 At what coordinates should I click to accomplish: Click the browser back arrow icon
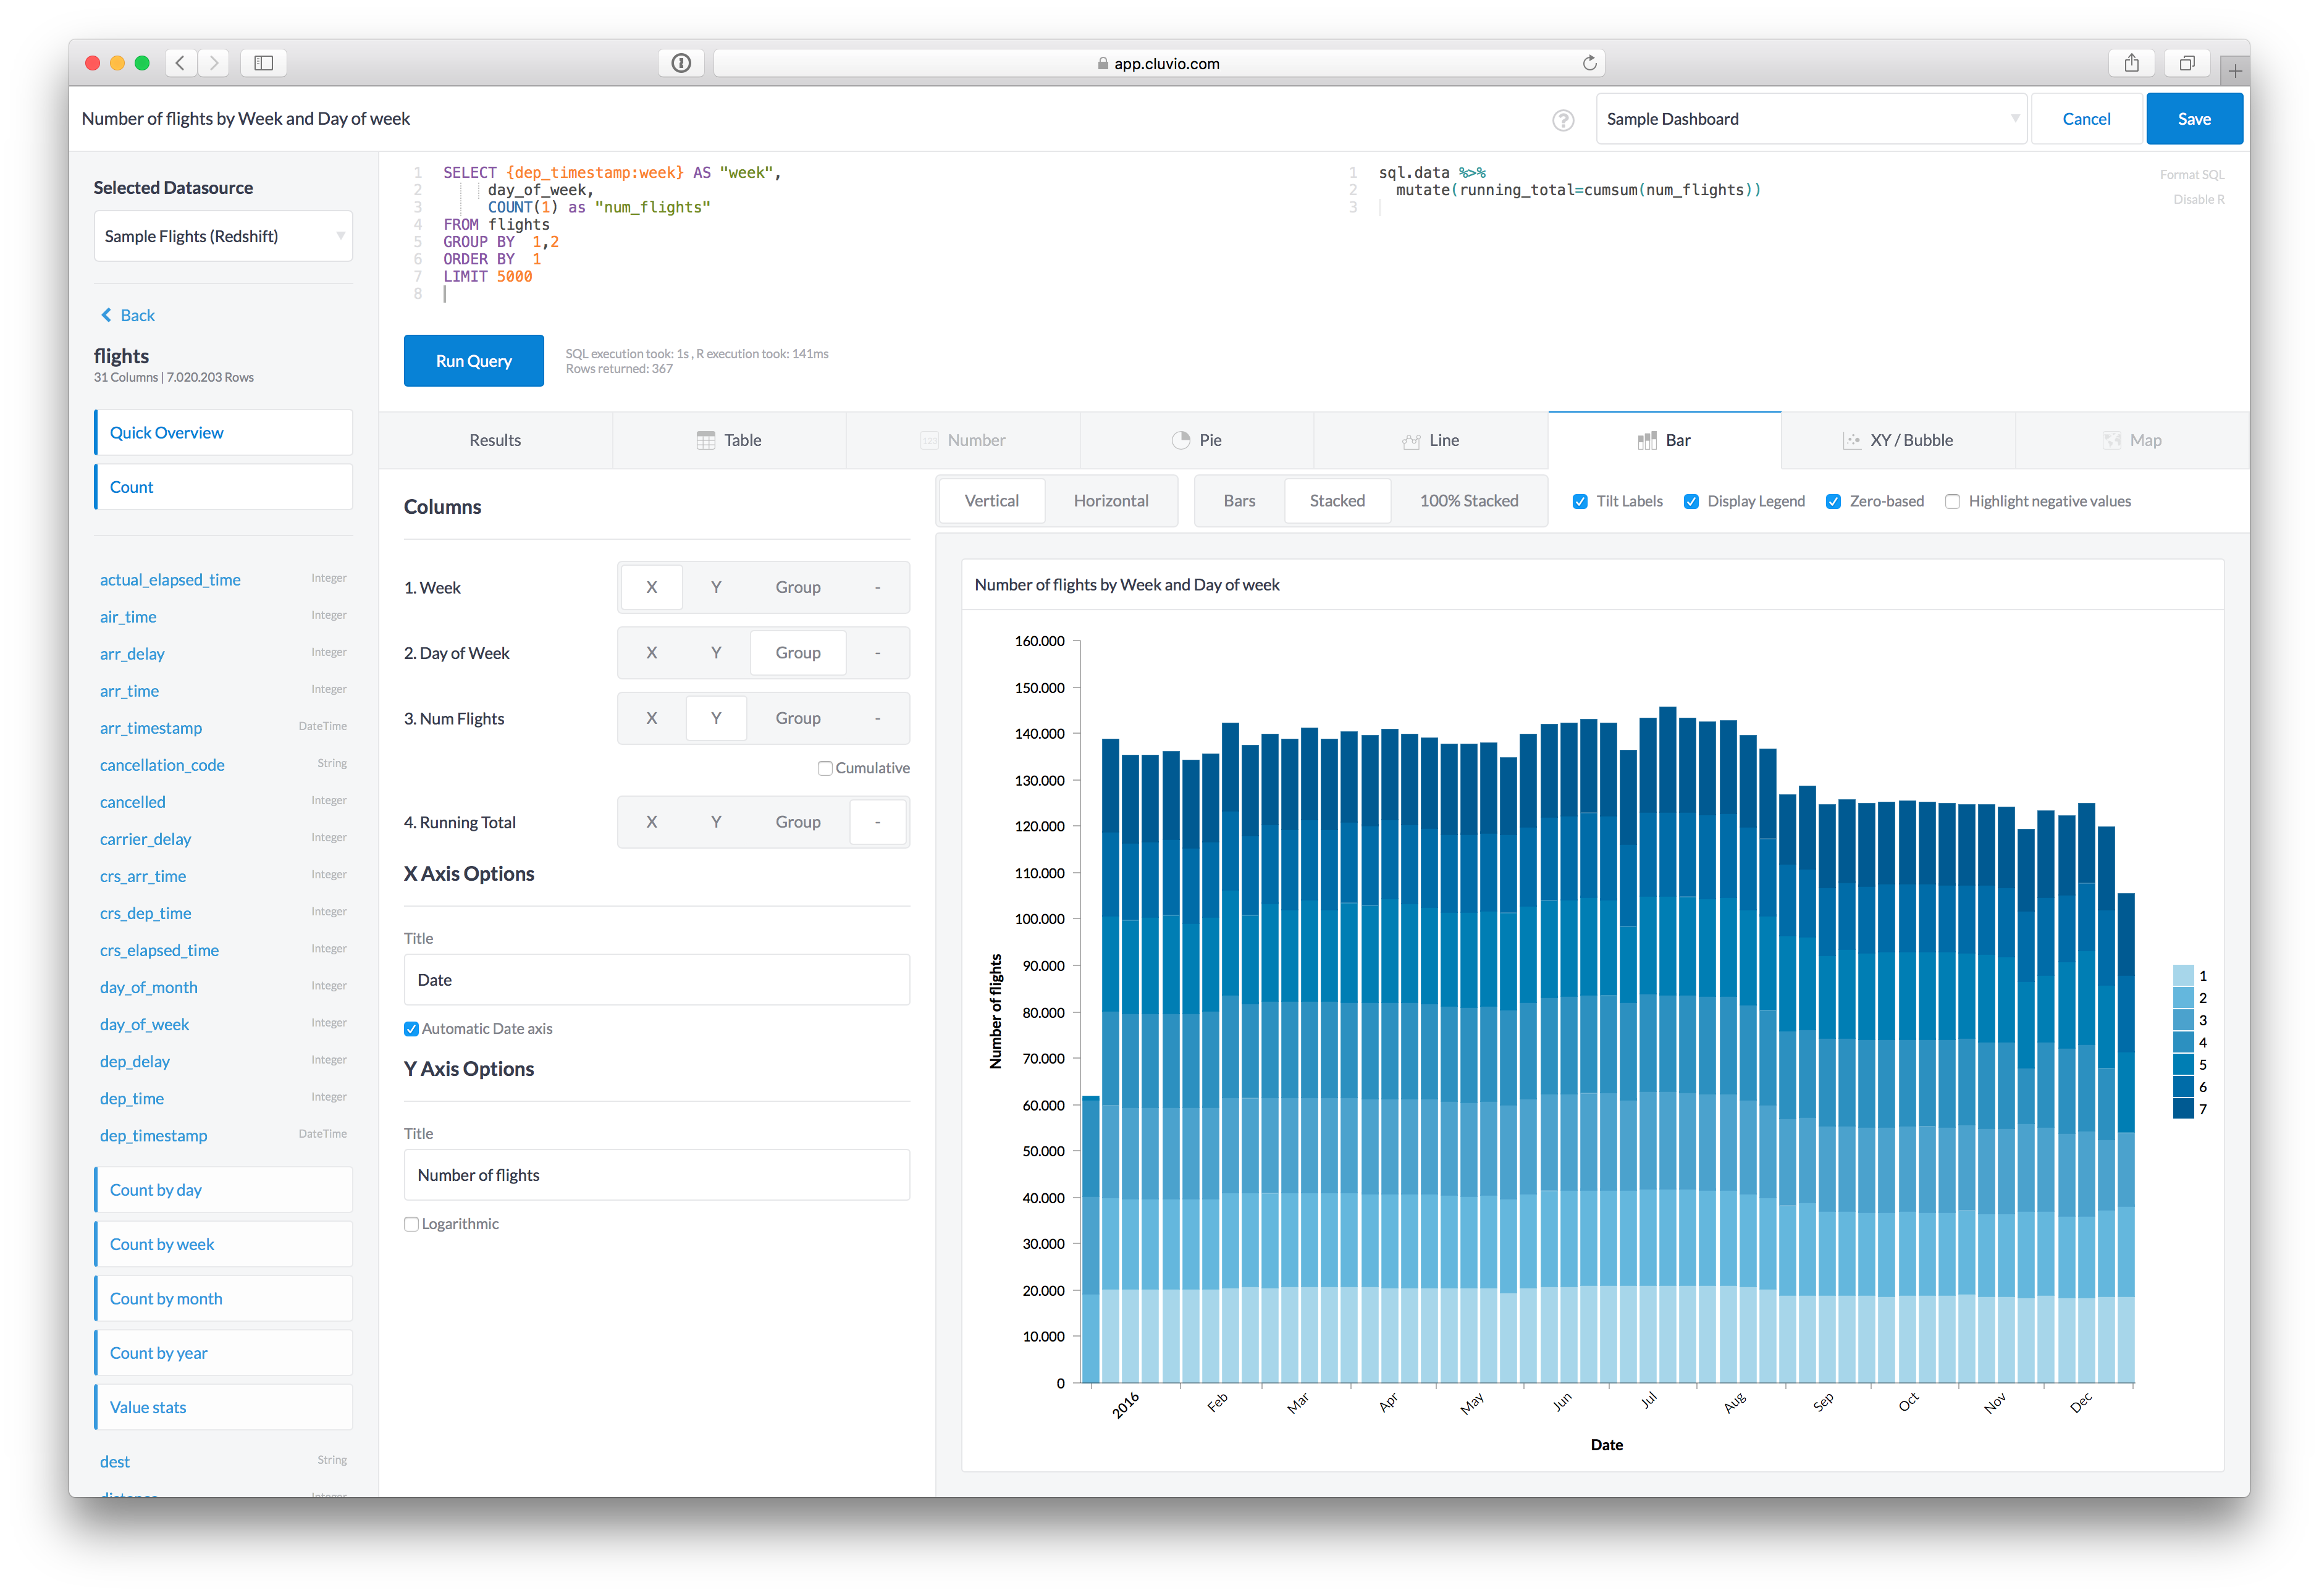(x=180, y=63)
